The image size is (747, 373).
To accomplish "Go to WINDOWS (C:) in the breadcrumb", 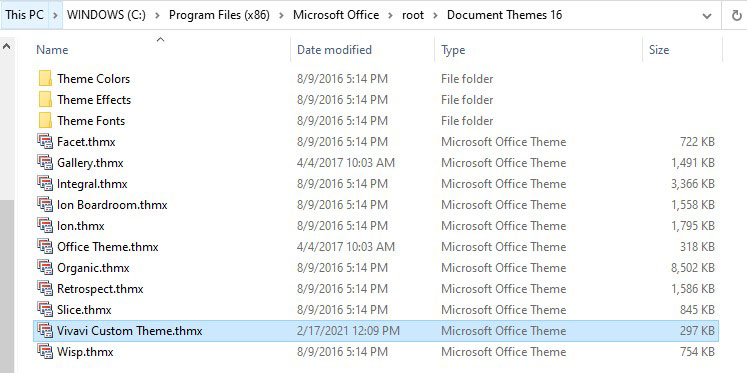I will [x=106, y=15].
